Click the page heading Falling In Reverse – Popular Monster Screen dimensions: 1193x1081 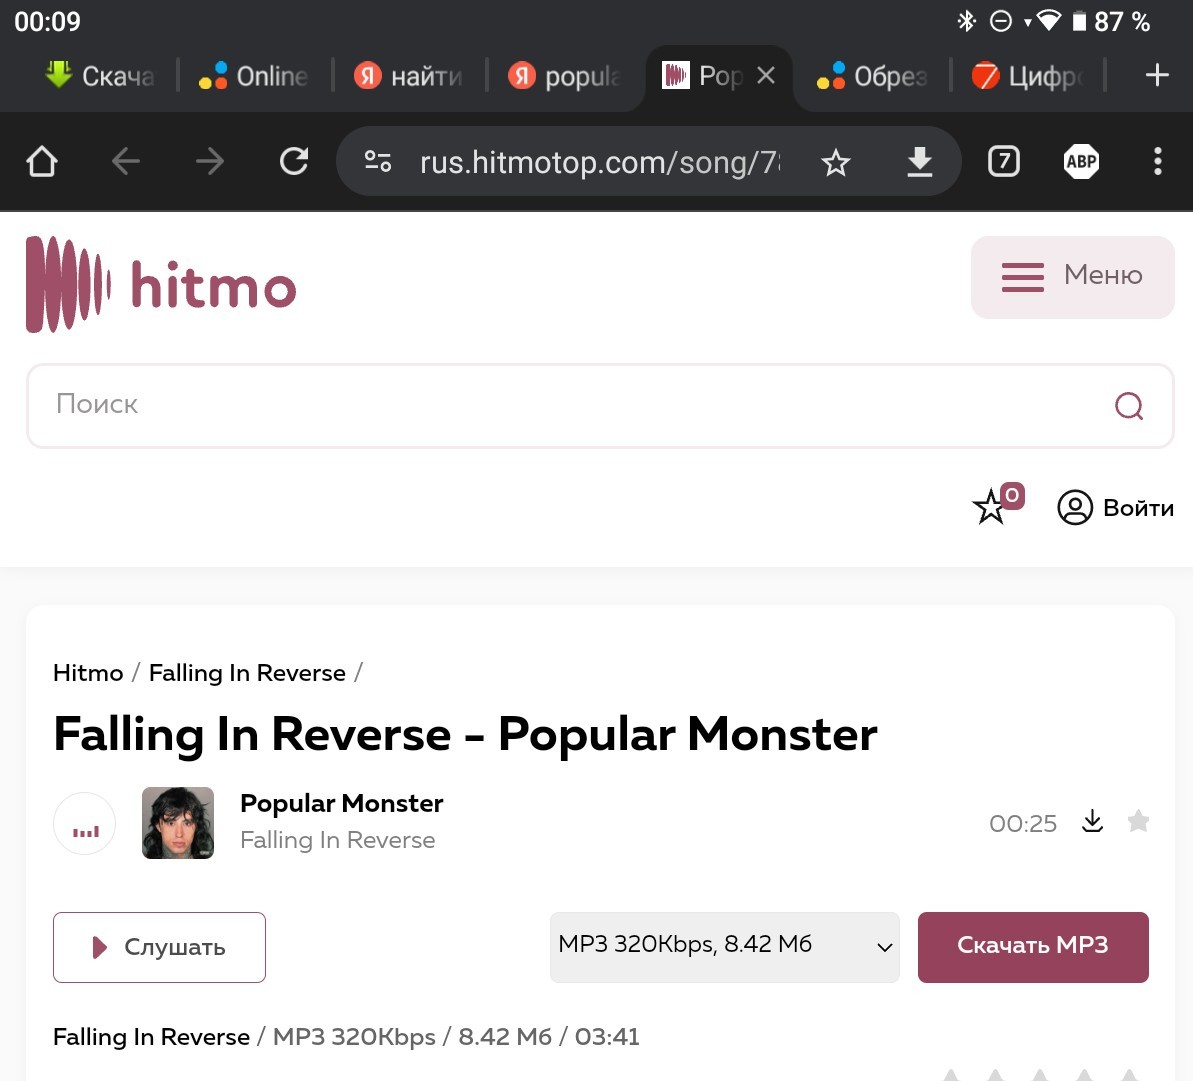point(465,734)
